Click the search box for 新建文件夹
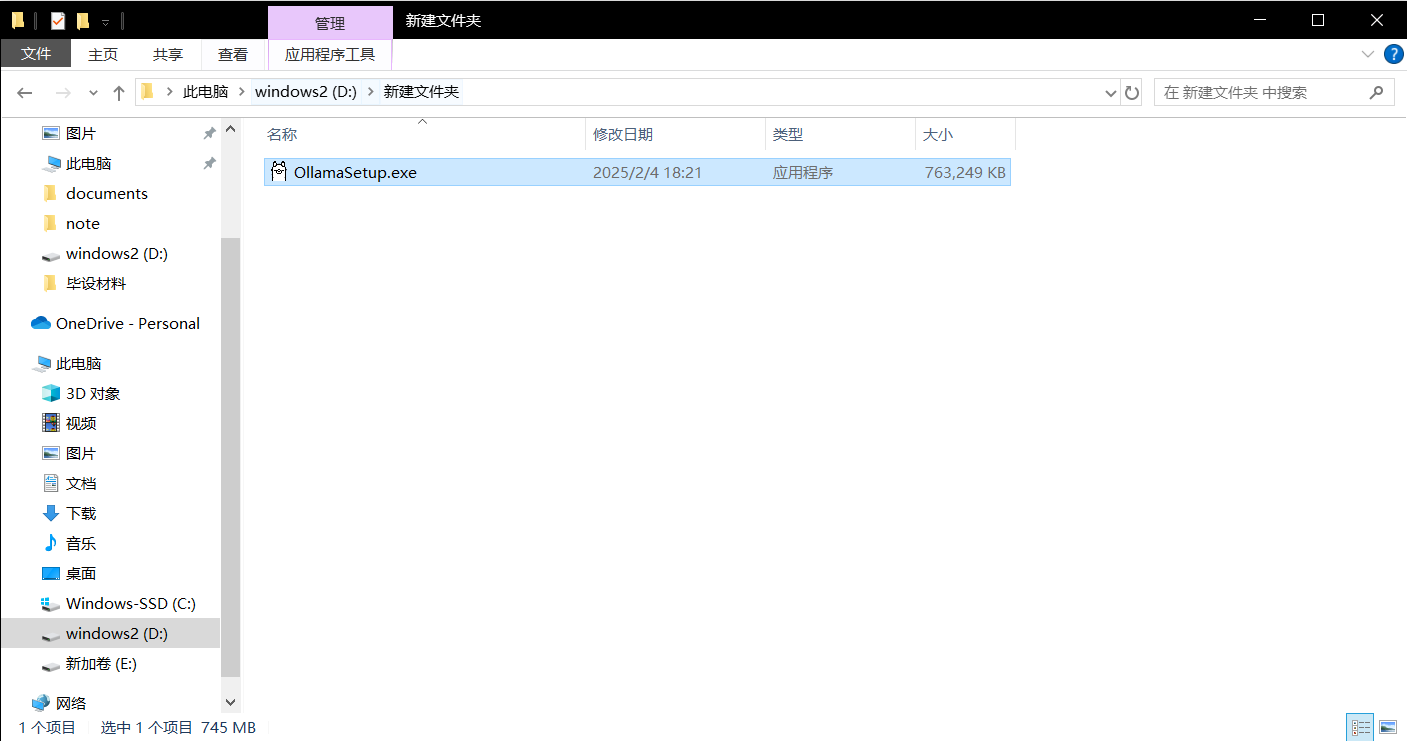 (x=1260, y=92)
